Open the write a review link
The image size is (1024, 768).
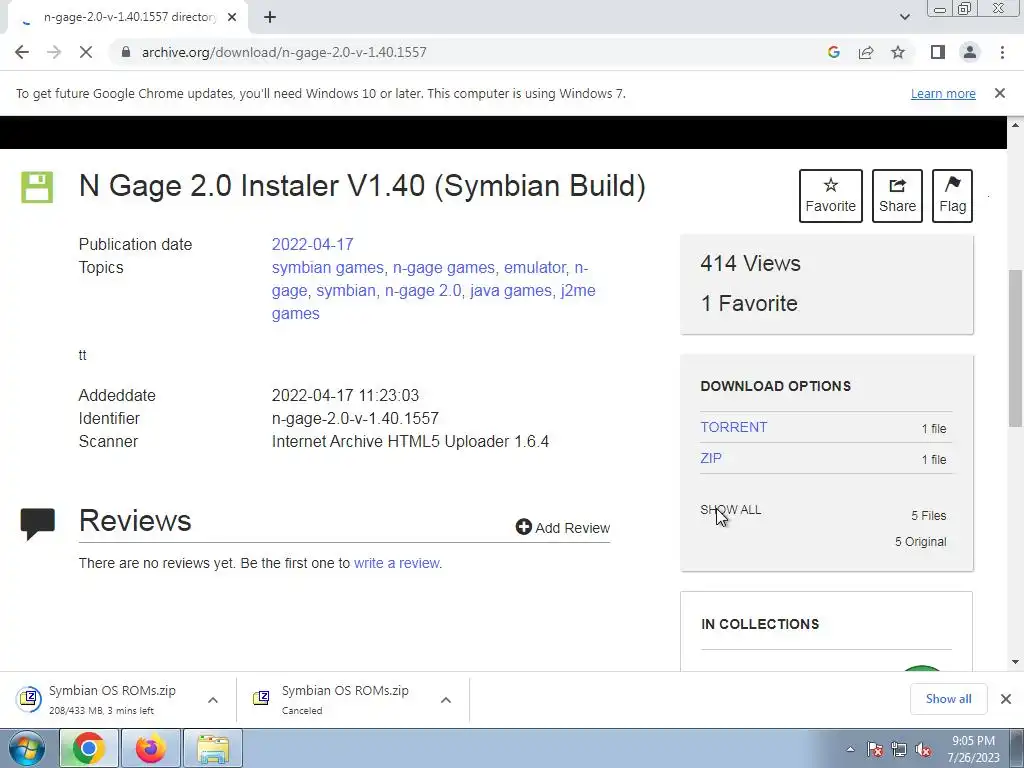coord(397,563)
